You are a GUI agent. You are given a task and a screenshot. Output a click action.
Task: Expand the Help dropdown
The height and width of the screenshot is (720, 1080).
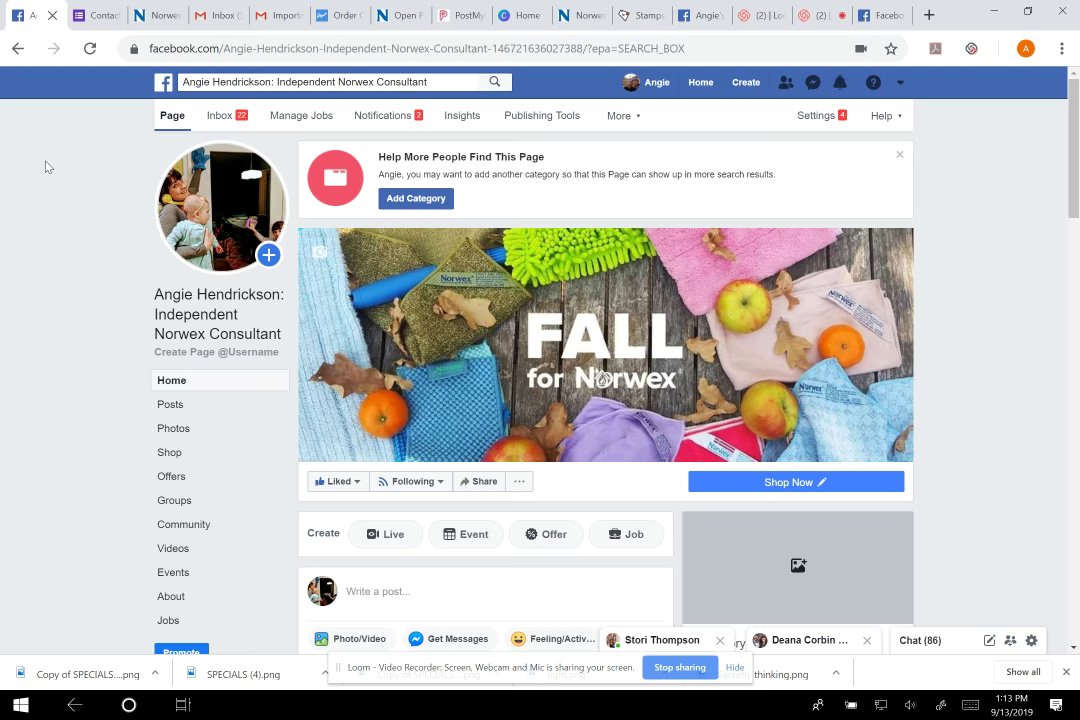tap(886, 116)
